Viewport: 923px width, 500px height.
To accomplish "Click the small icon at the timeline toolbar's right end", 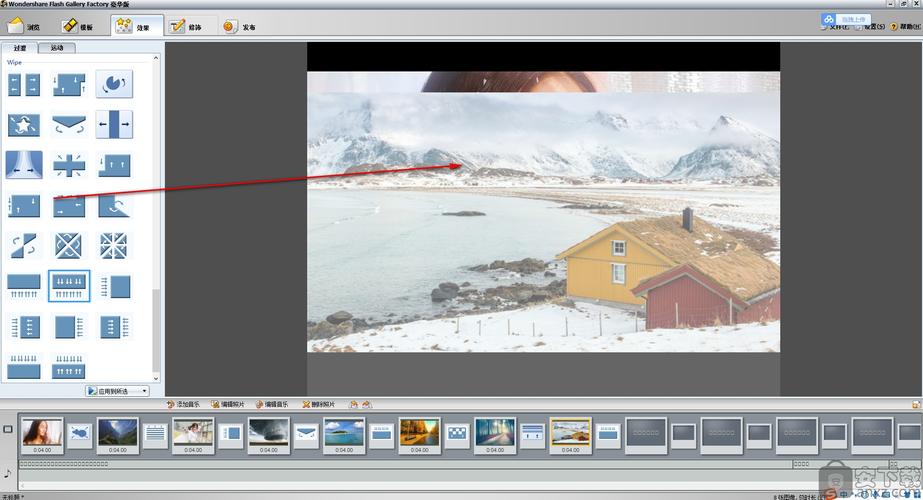I will [x=916, y=405].
